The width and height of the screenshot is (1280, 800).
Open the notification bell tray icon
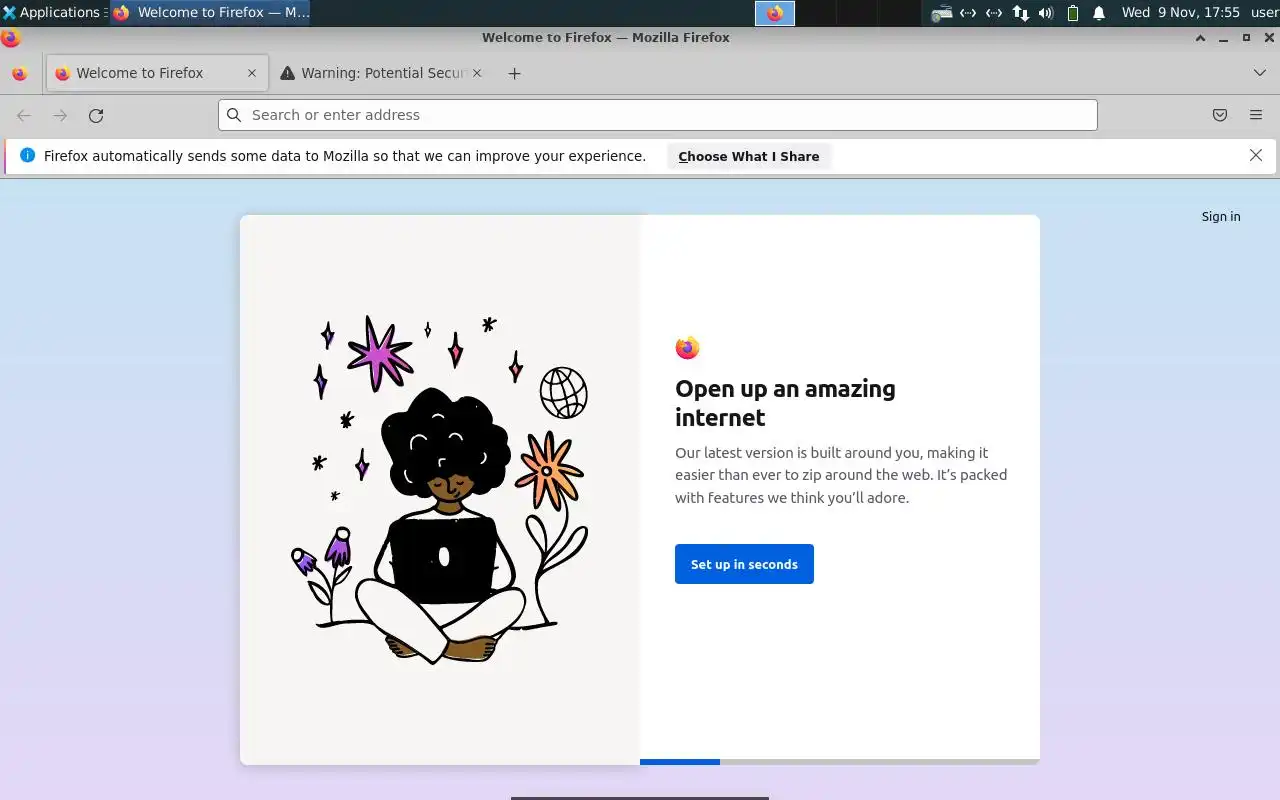tap(1099, 13)
